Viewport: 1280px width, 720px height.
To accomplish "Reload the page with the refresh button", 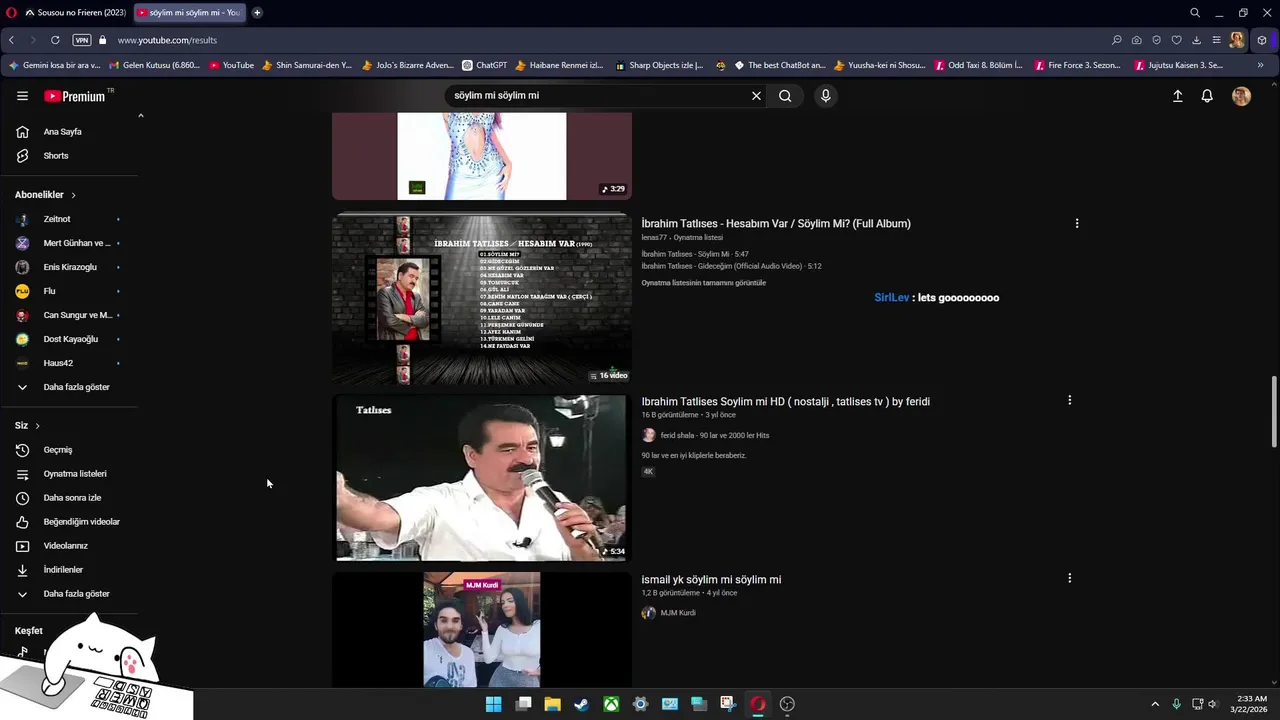I will [55, 40].
